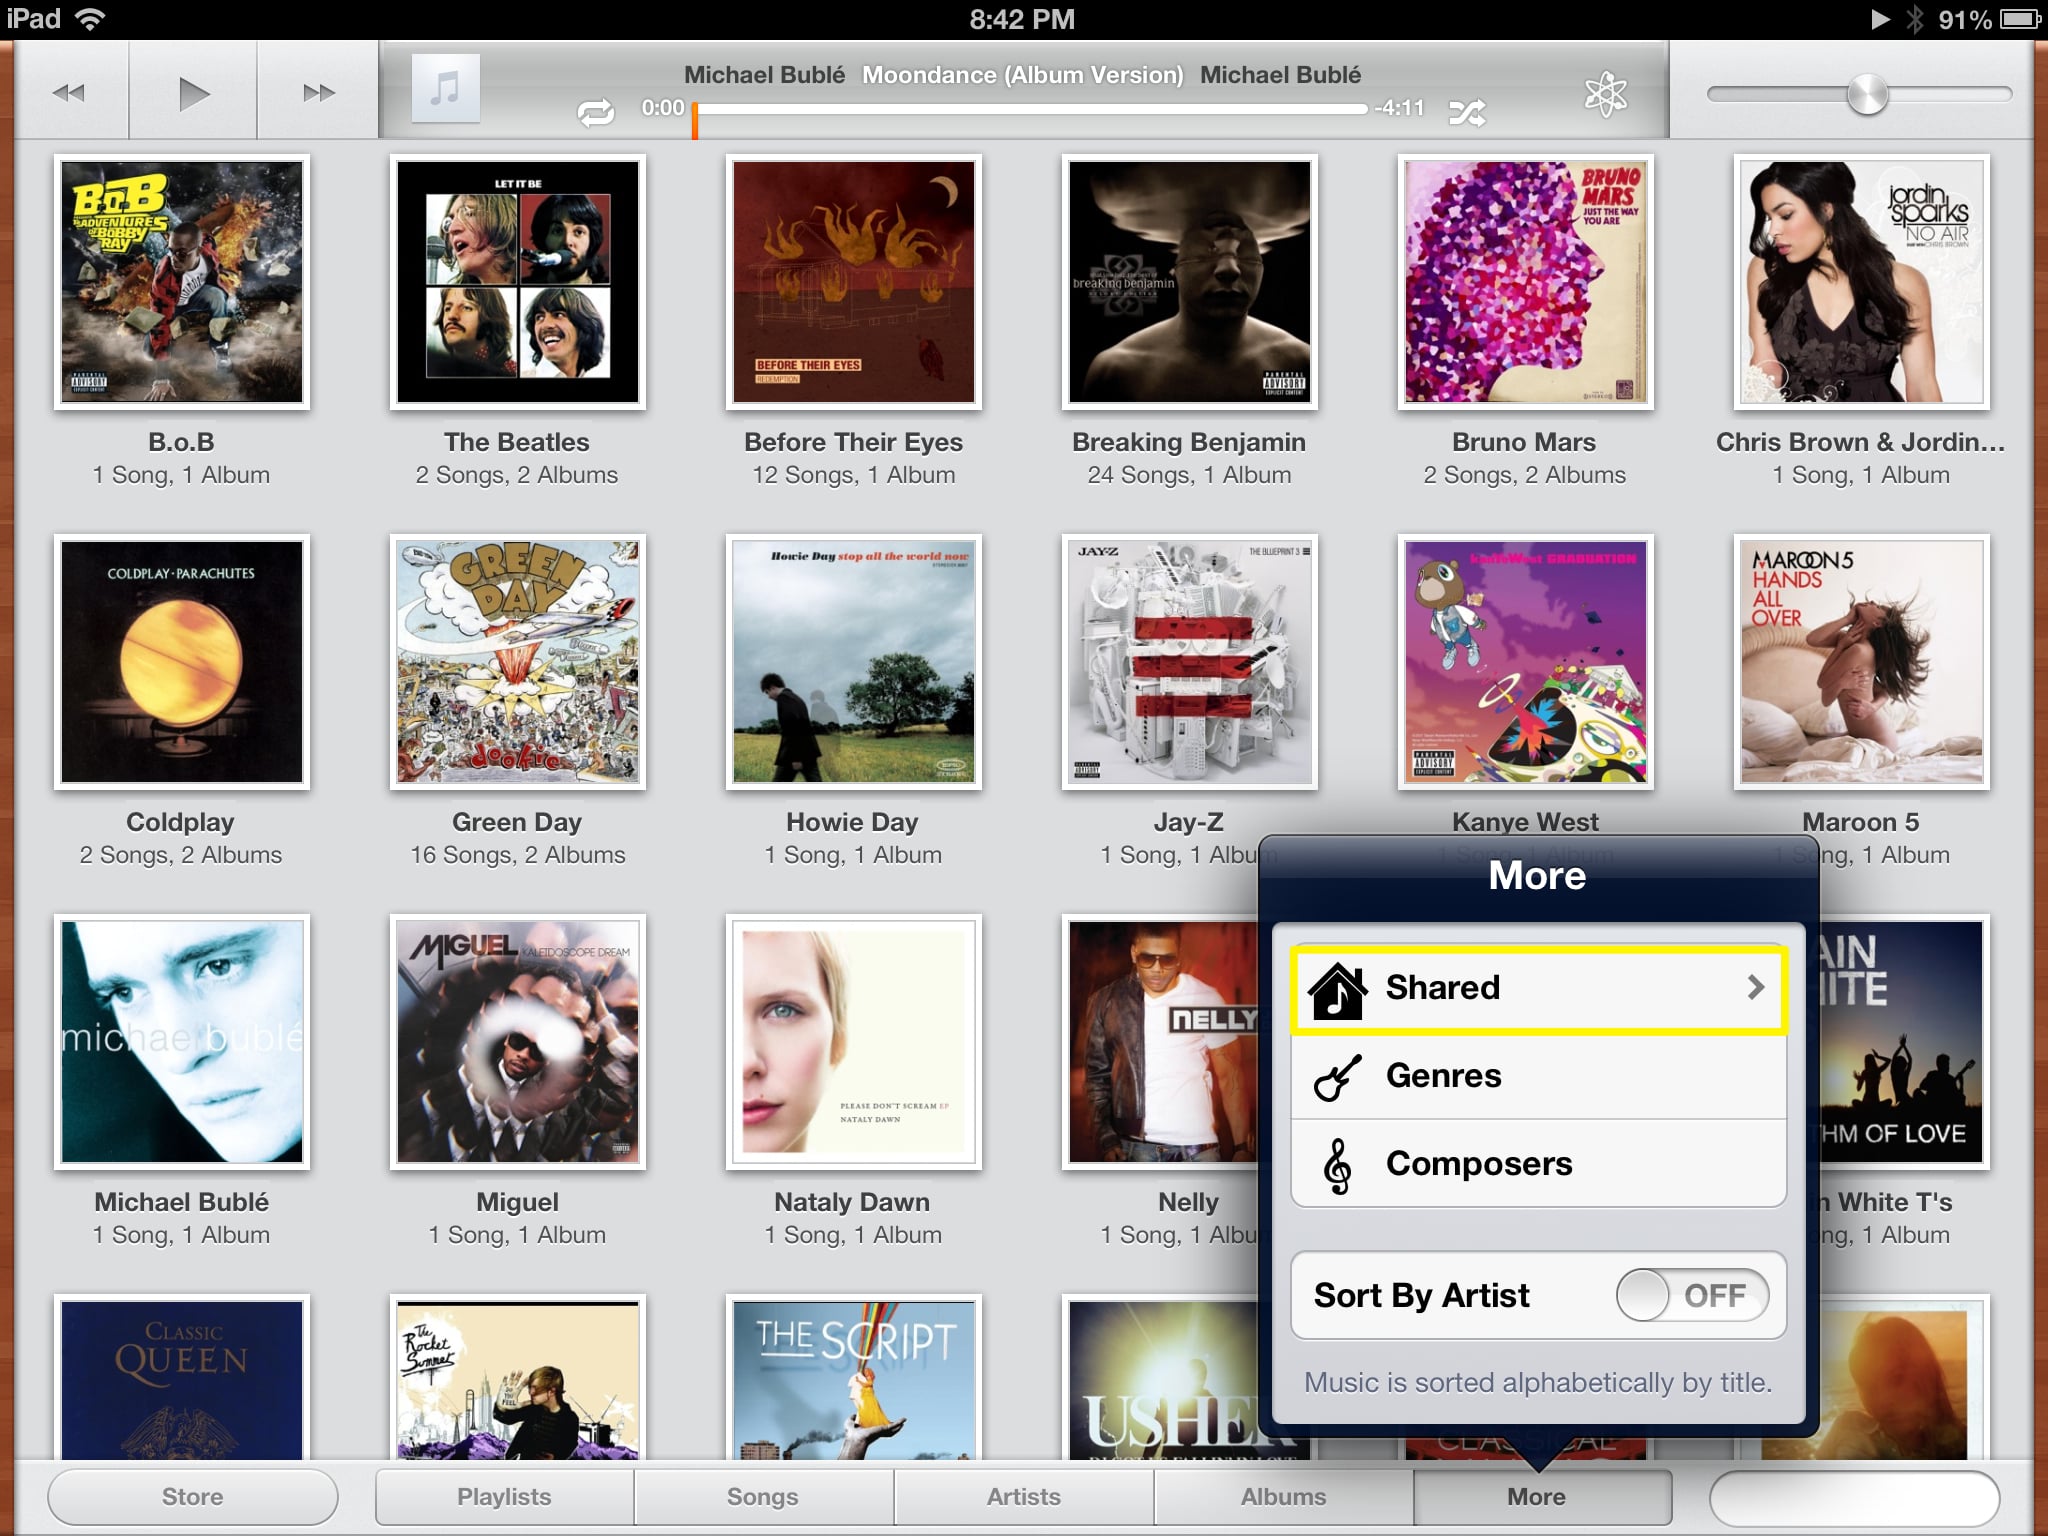Skip to next track button

[319, 93]
